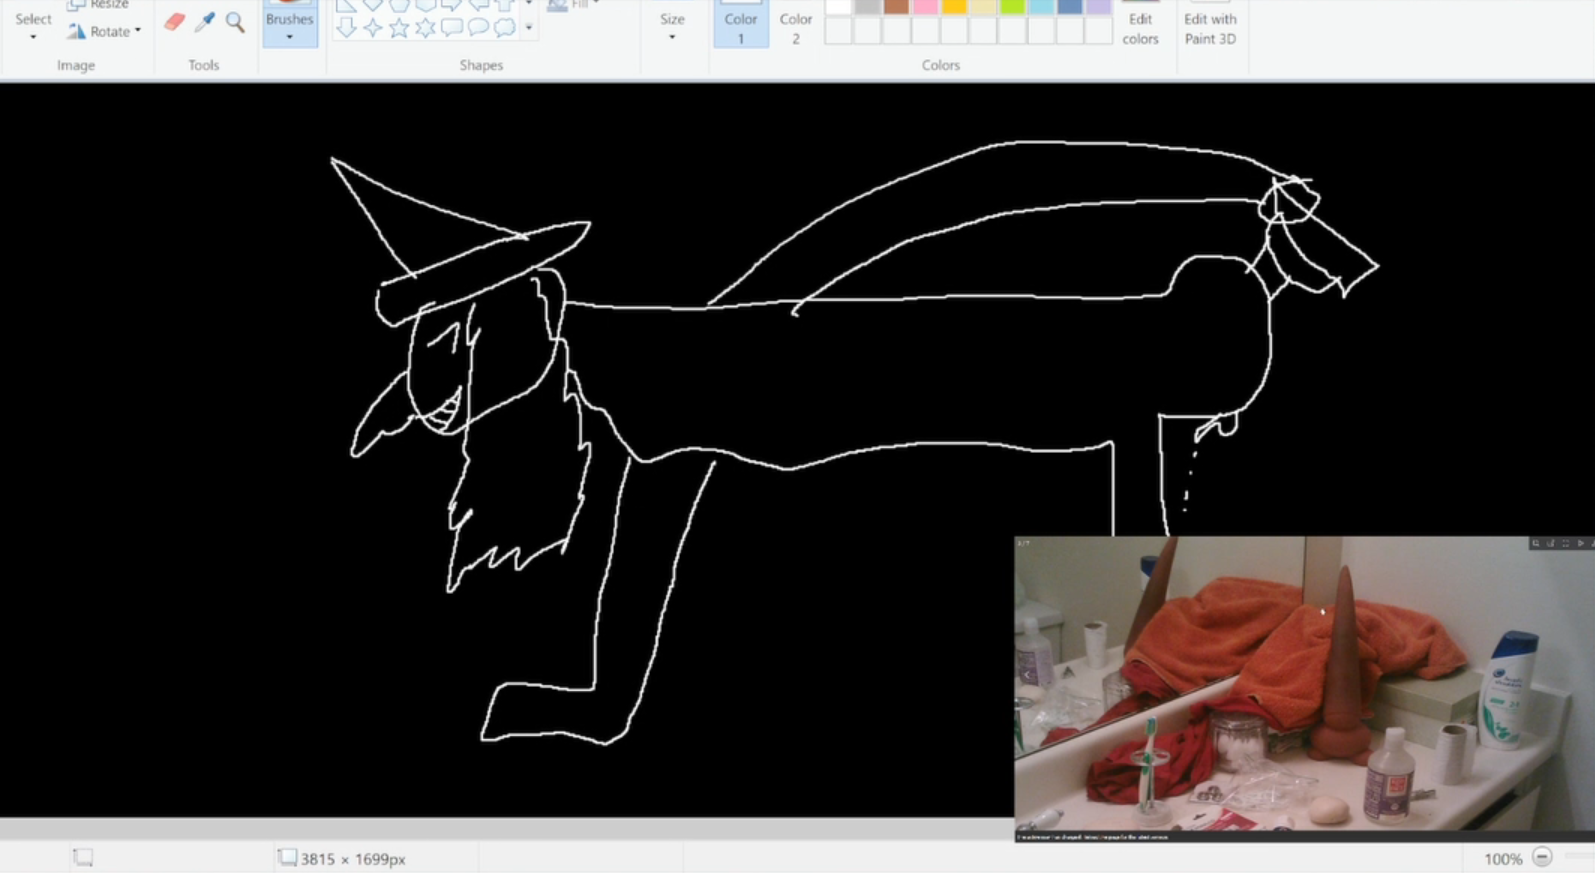Pick the pink color swatch
1595x873 pixels.
click(925, 6)
